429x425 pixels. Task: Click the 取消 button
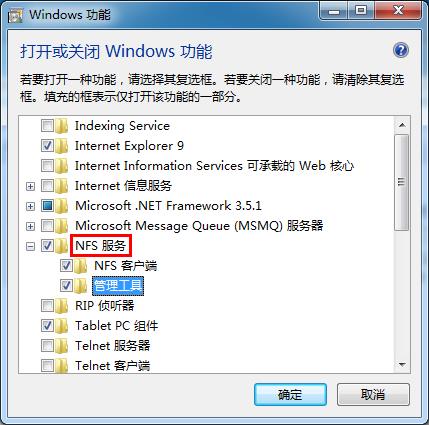(x=373, y=395)
